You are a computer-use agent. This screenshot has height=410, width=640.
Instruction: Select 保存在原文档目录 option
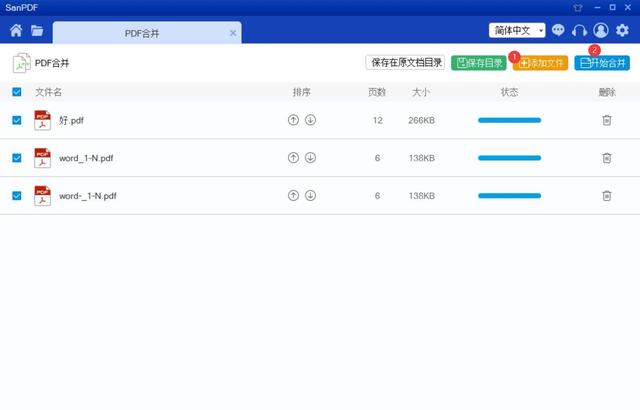405,63
